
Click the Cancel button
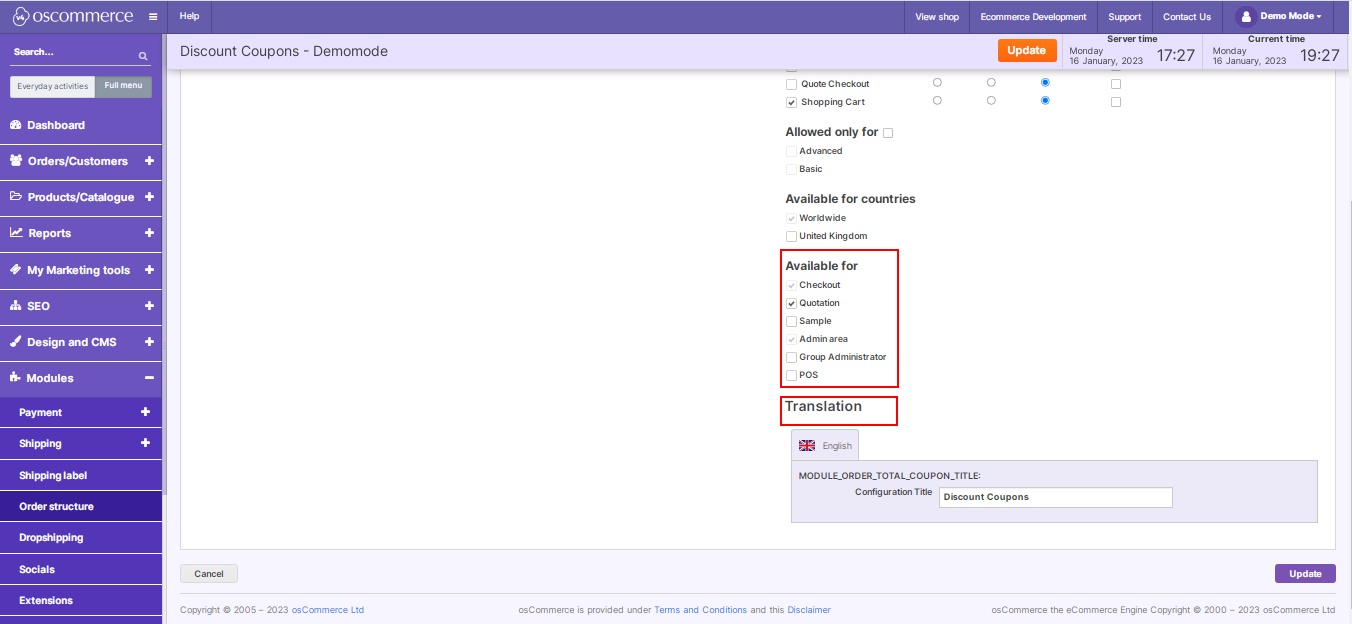(x=208, y=574)
